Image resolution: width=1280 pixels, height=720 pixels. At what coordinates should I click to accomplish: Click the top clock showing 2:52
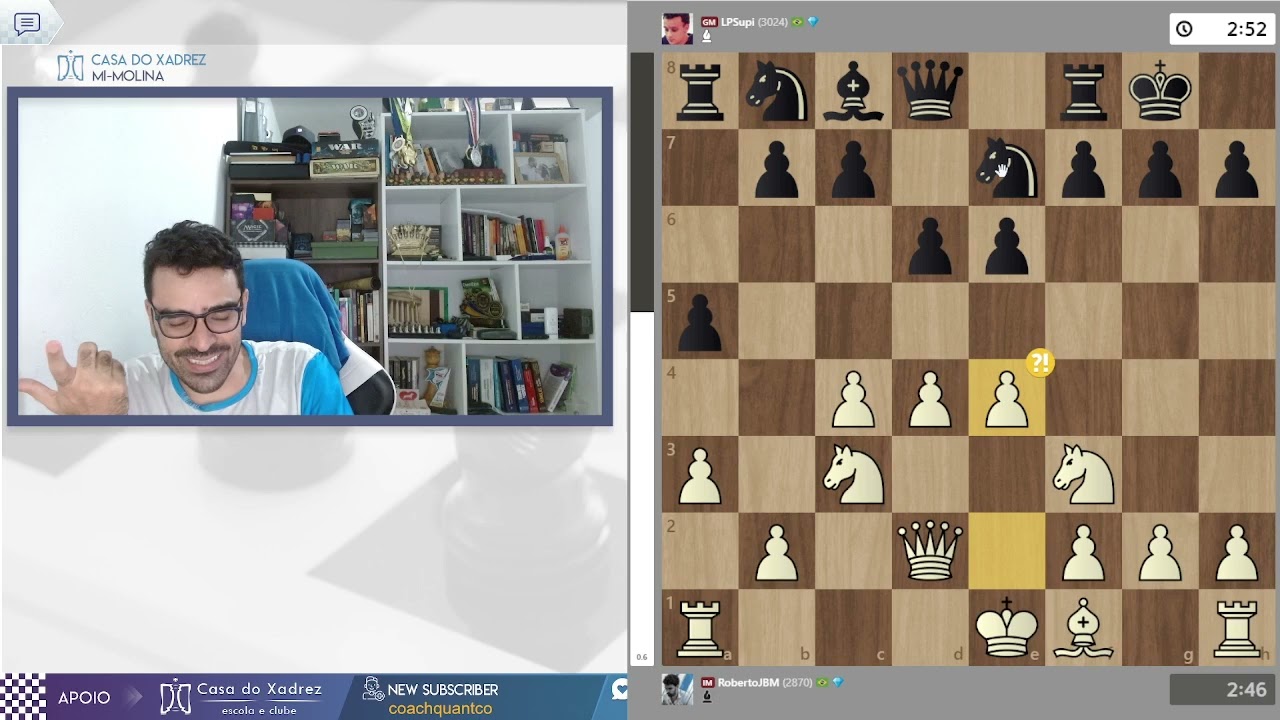point(1222,29)
